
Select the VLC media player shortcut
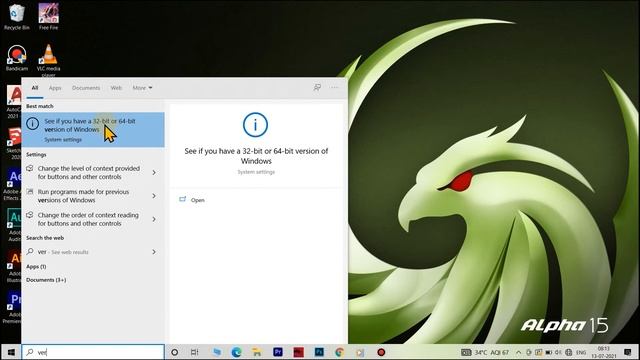point(49,60)
